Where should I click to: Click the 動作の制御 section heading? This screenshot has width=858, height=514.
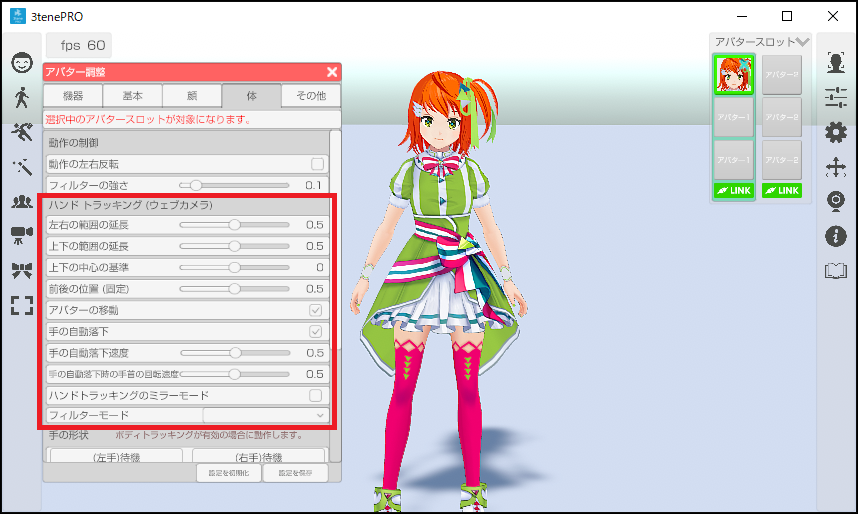(73, 142)
